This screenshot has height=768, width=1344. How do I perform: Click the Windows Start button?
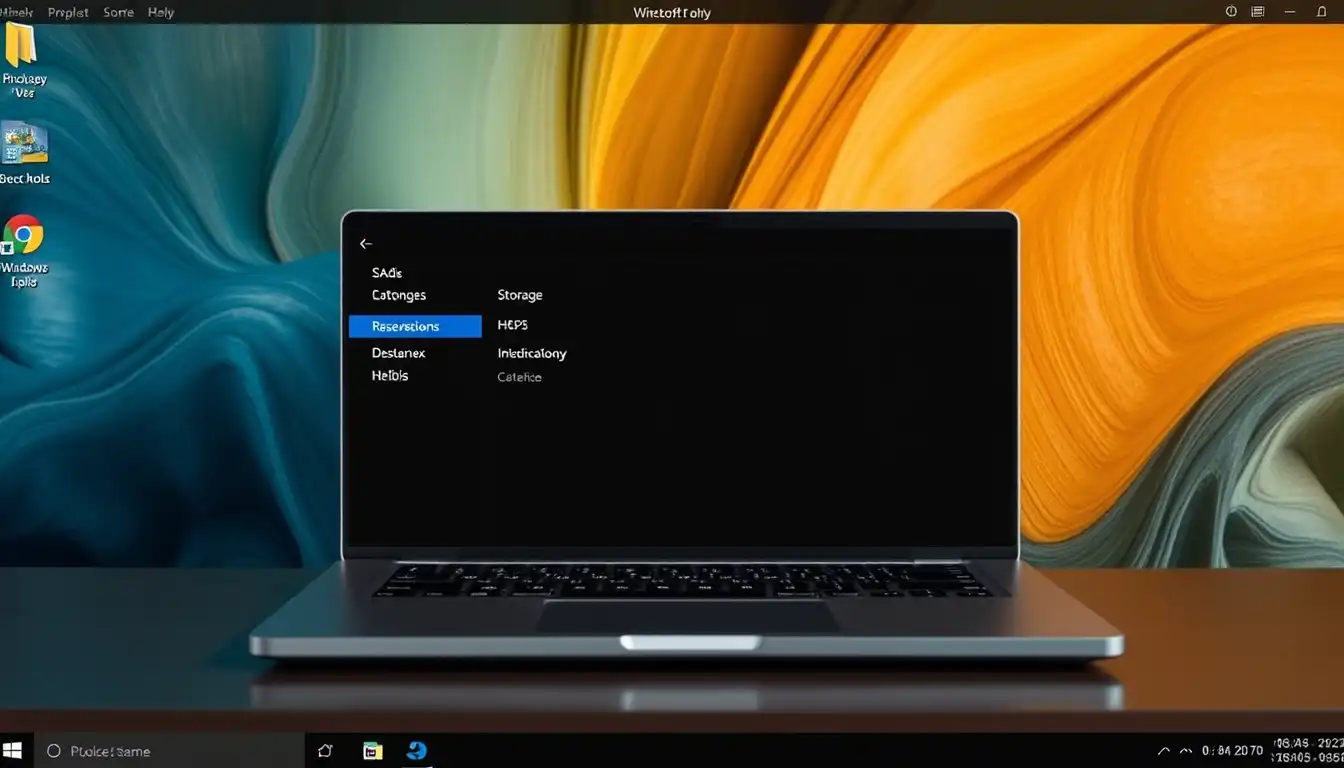coord(13,750)
